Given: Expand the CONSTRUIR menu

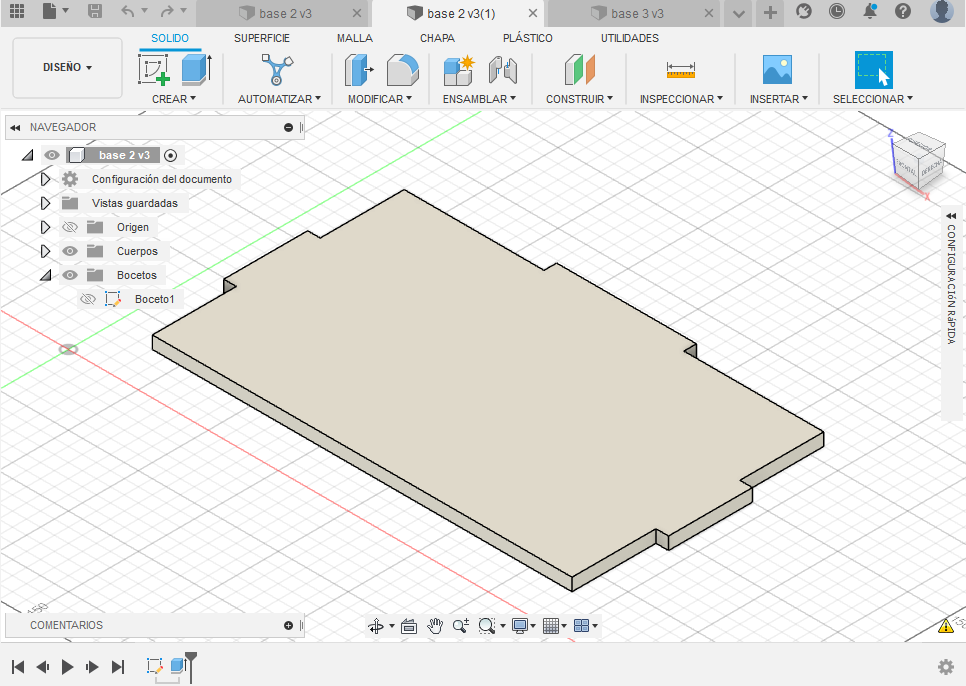Looking at the screenshot, I should 579,99.
